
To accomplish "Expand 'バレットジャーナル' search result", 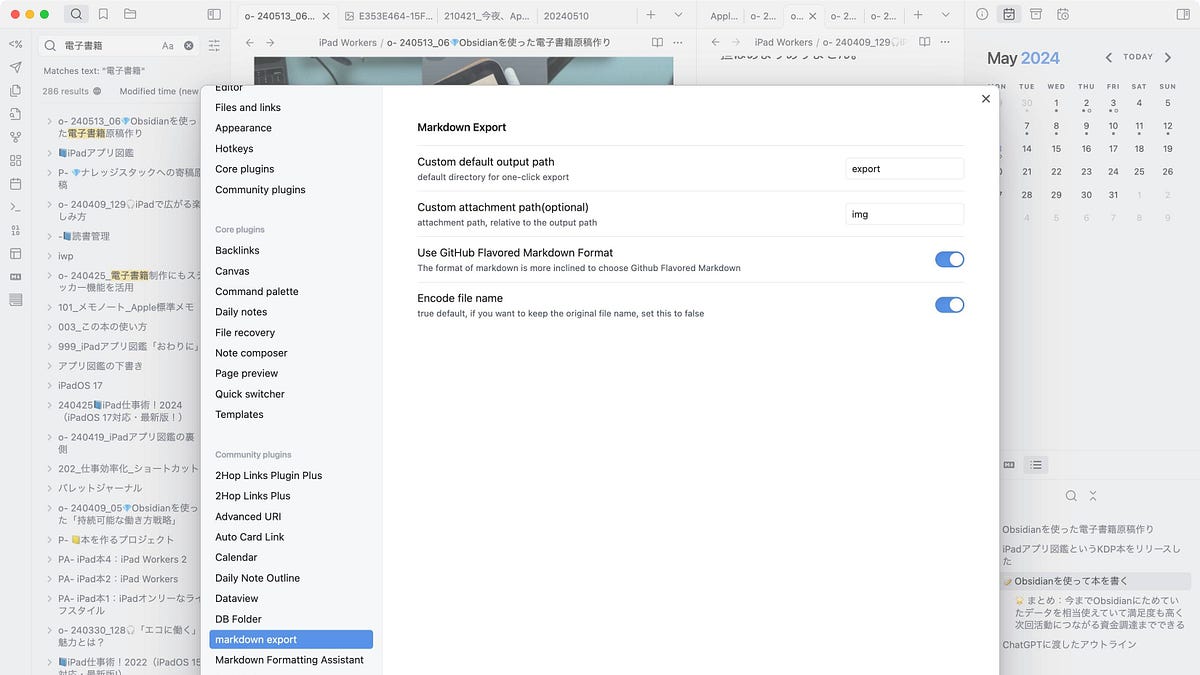I will (x=49, y=488).
